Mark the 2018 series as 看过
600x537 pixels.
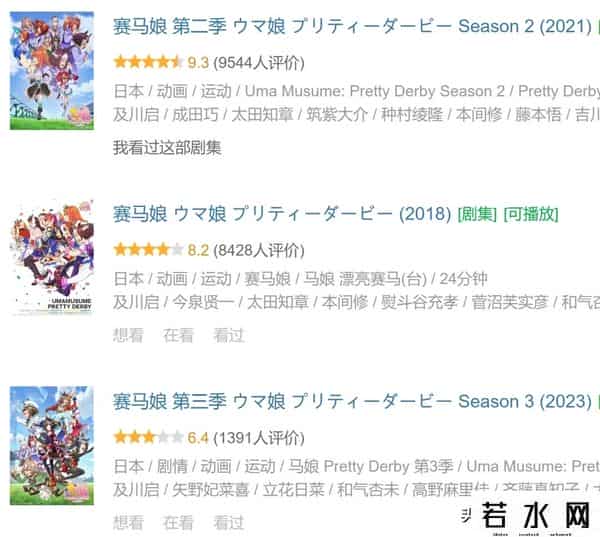point(228,335)
